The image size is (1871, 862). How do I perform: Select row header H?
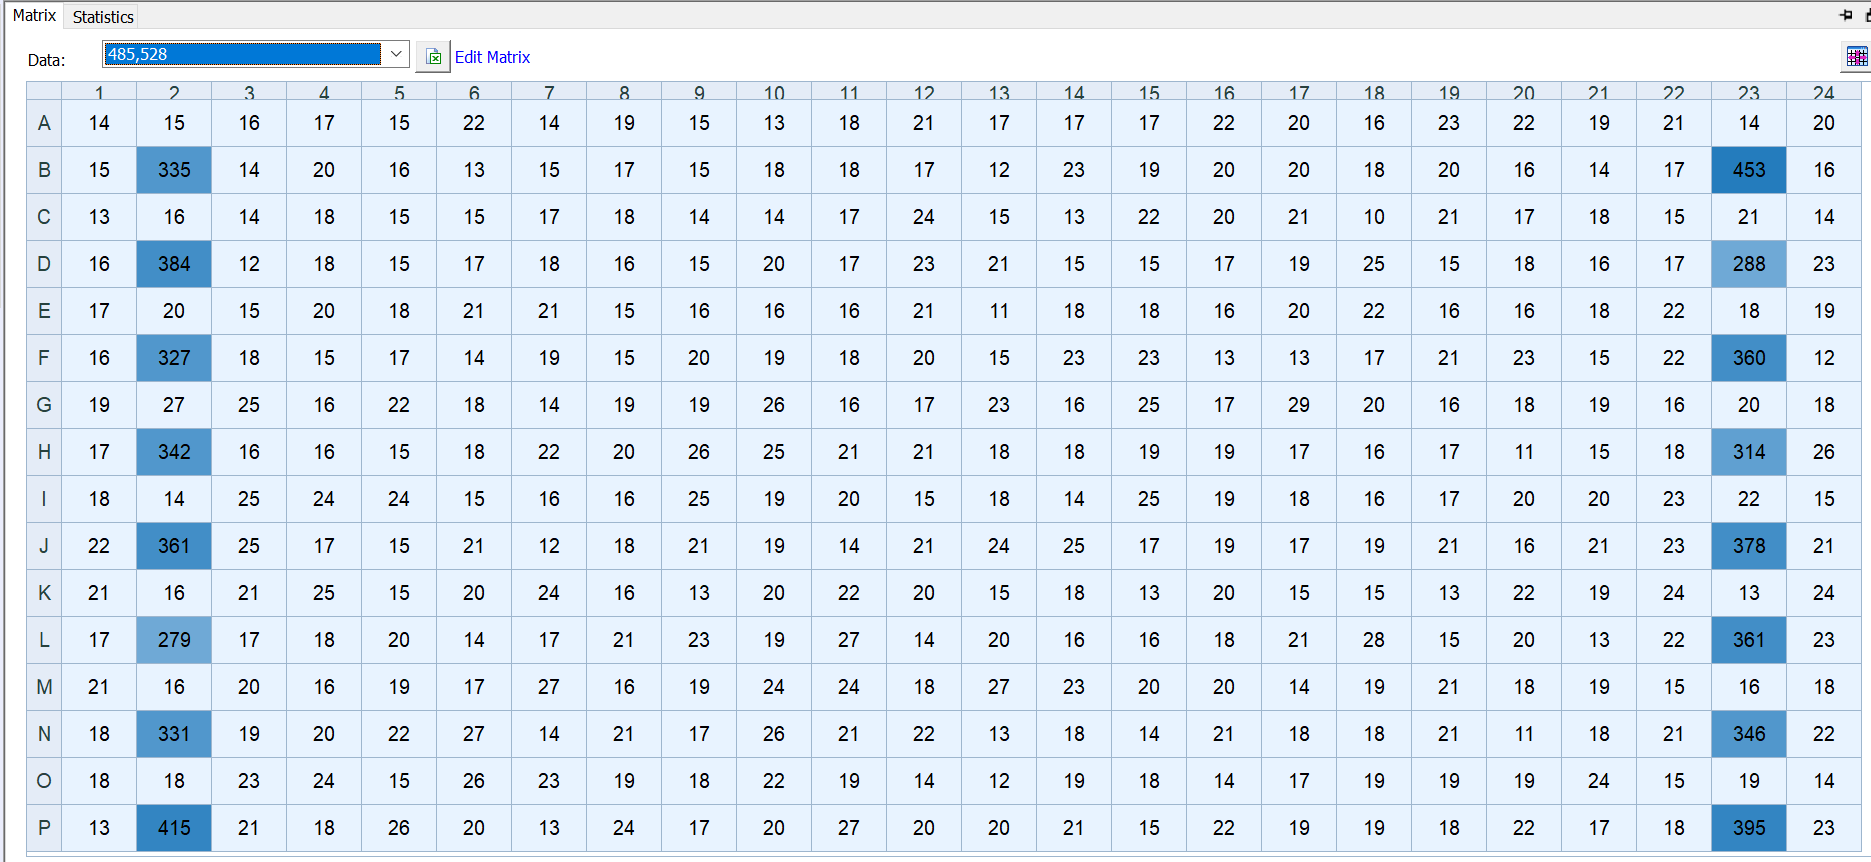44,452
